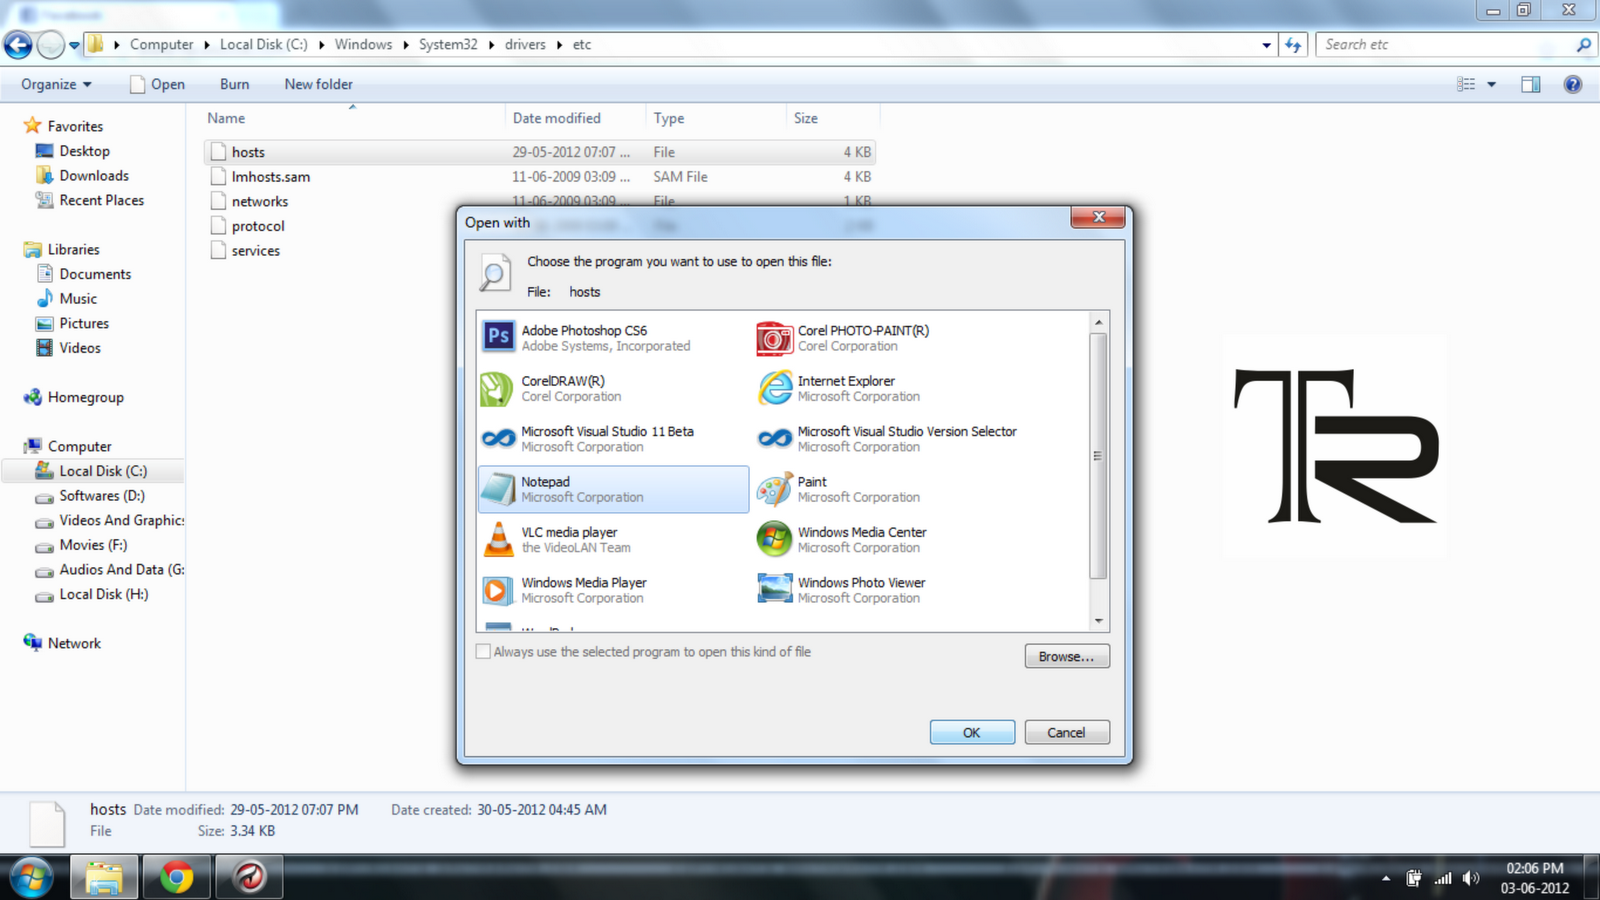Click the program list scrollbar thumb
The height and width of the screenshot is (900, 1600).
point(1098,456)
